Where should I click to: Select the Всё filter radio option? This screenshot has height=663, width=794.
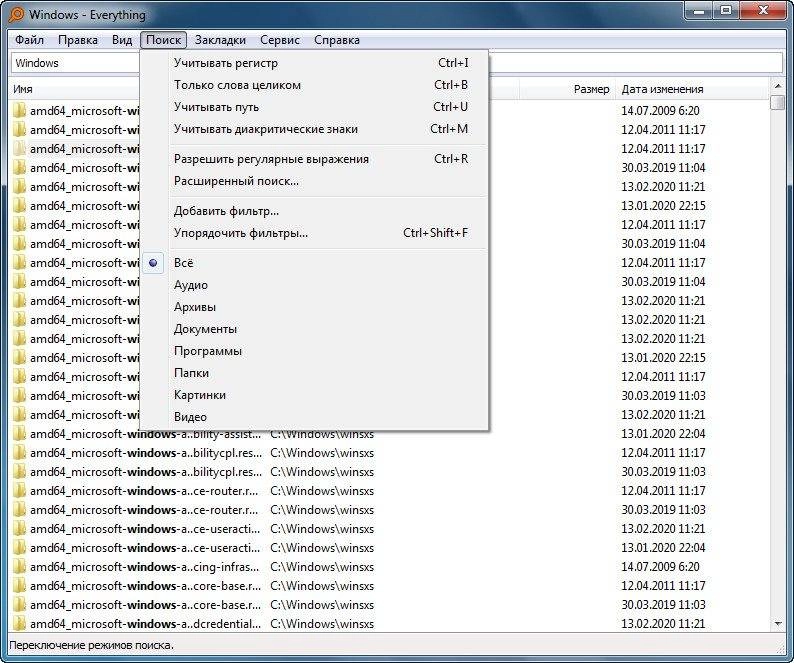[x=314, y=263]
